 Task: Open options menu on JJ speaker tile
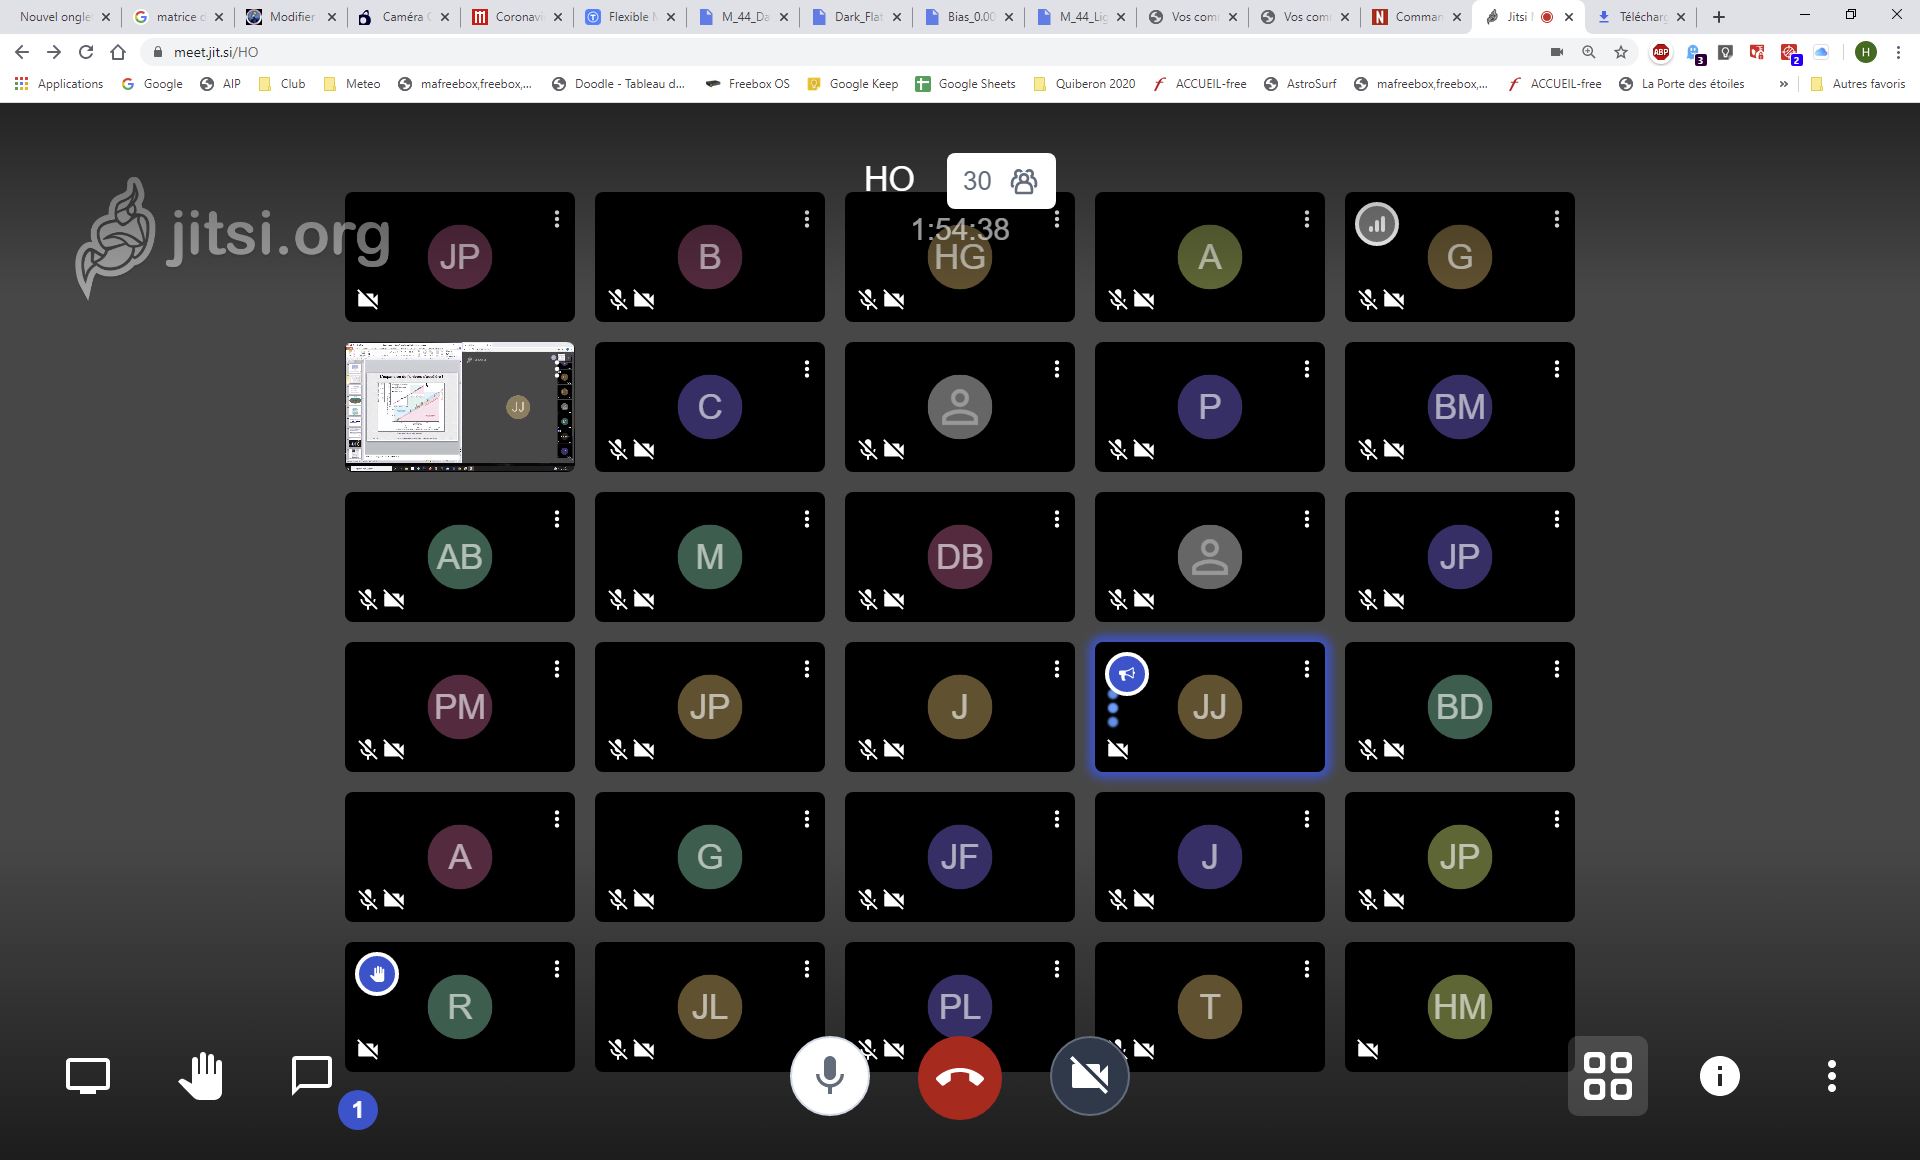[1307, 669]
